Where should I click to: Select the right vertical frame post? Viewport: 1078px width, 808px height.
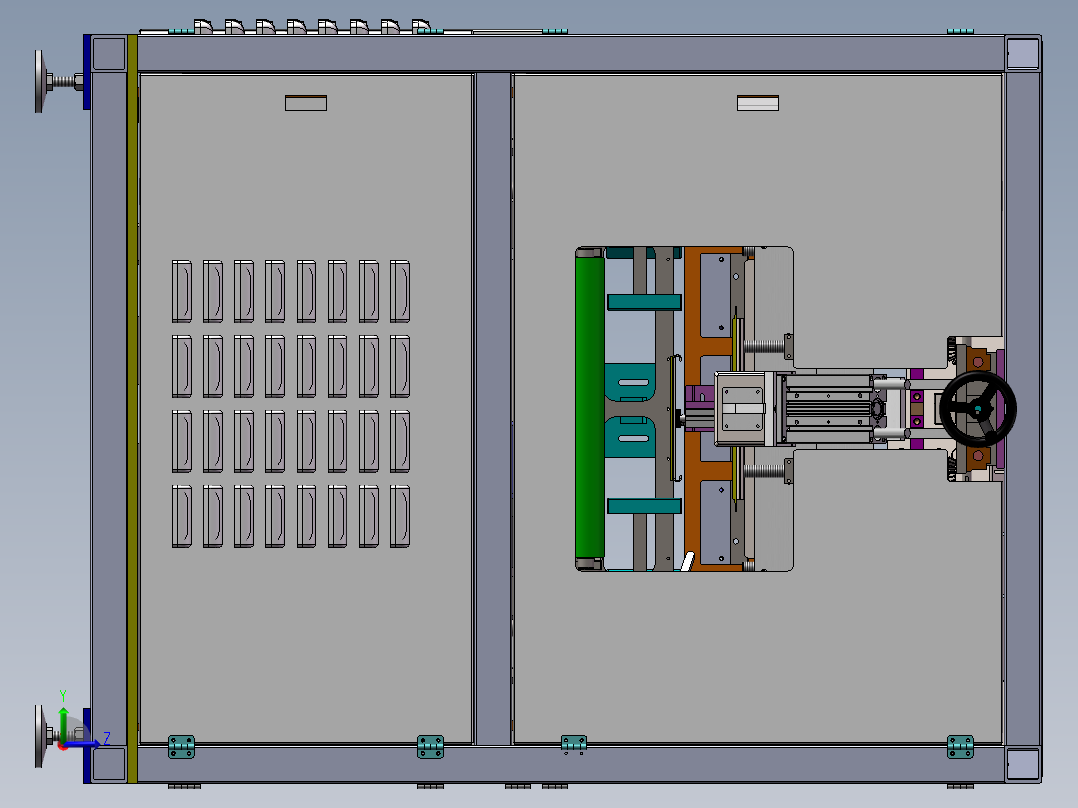pyautogui.click(x=1022, y=409)
